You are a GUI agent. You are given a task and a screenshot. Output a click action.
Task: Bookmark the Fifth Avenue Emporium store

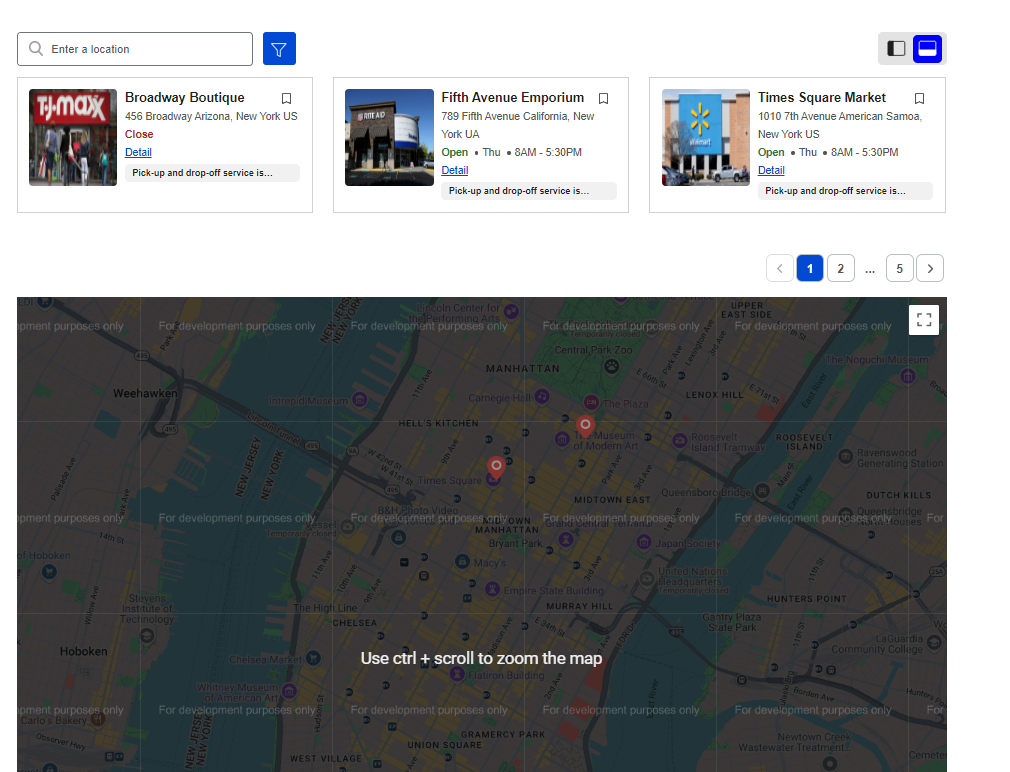coord(603,98)
